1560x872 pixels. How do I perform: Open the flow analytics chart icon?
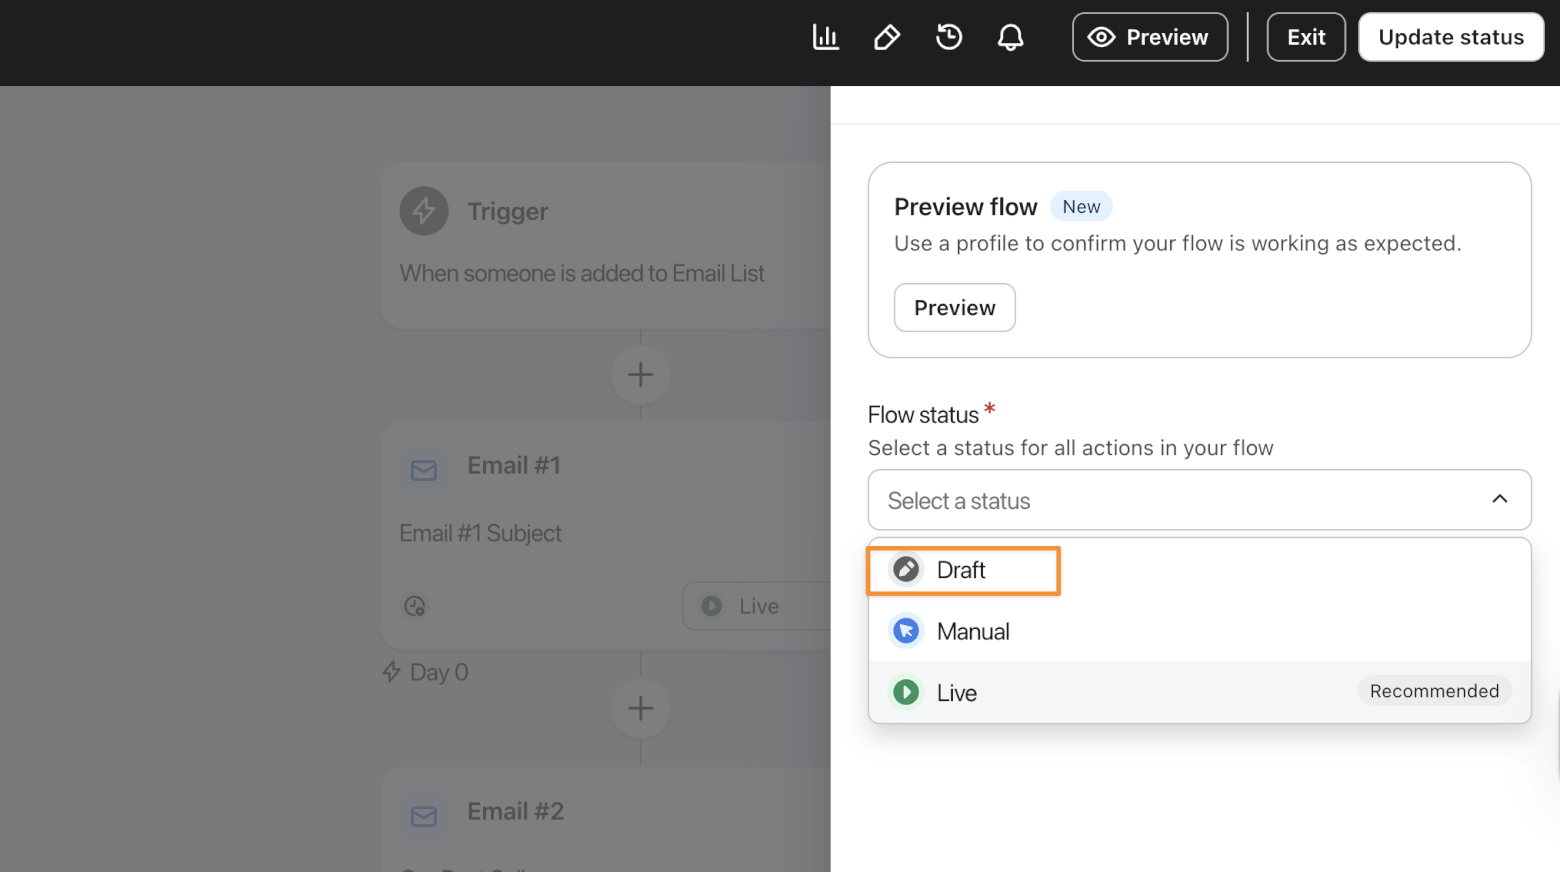825,38
